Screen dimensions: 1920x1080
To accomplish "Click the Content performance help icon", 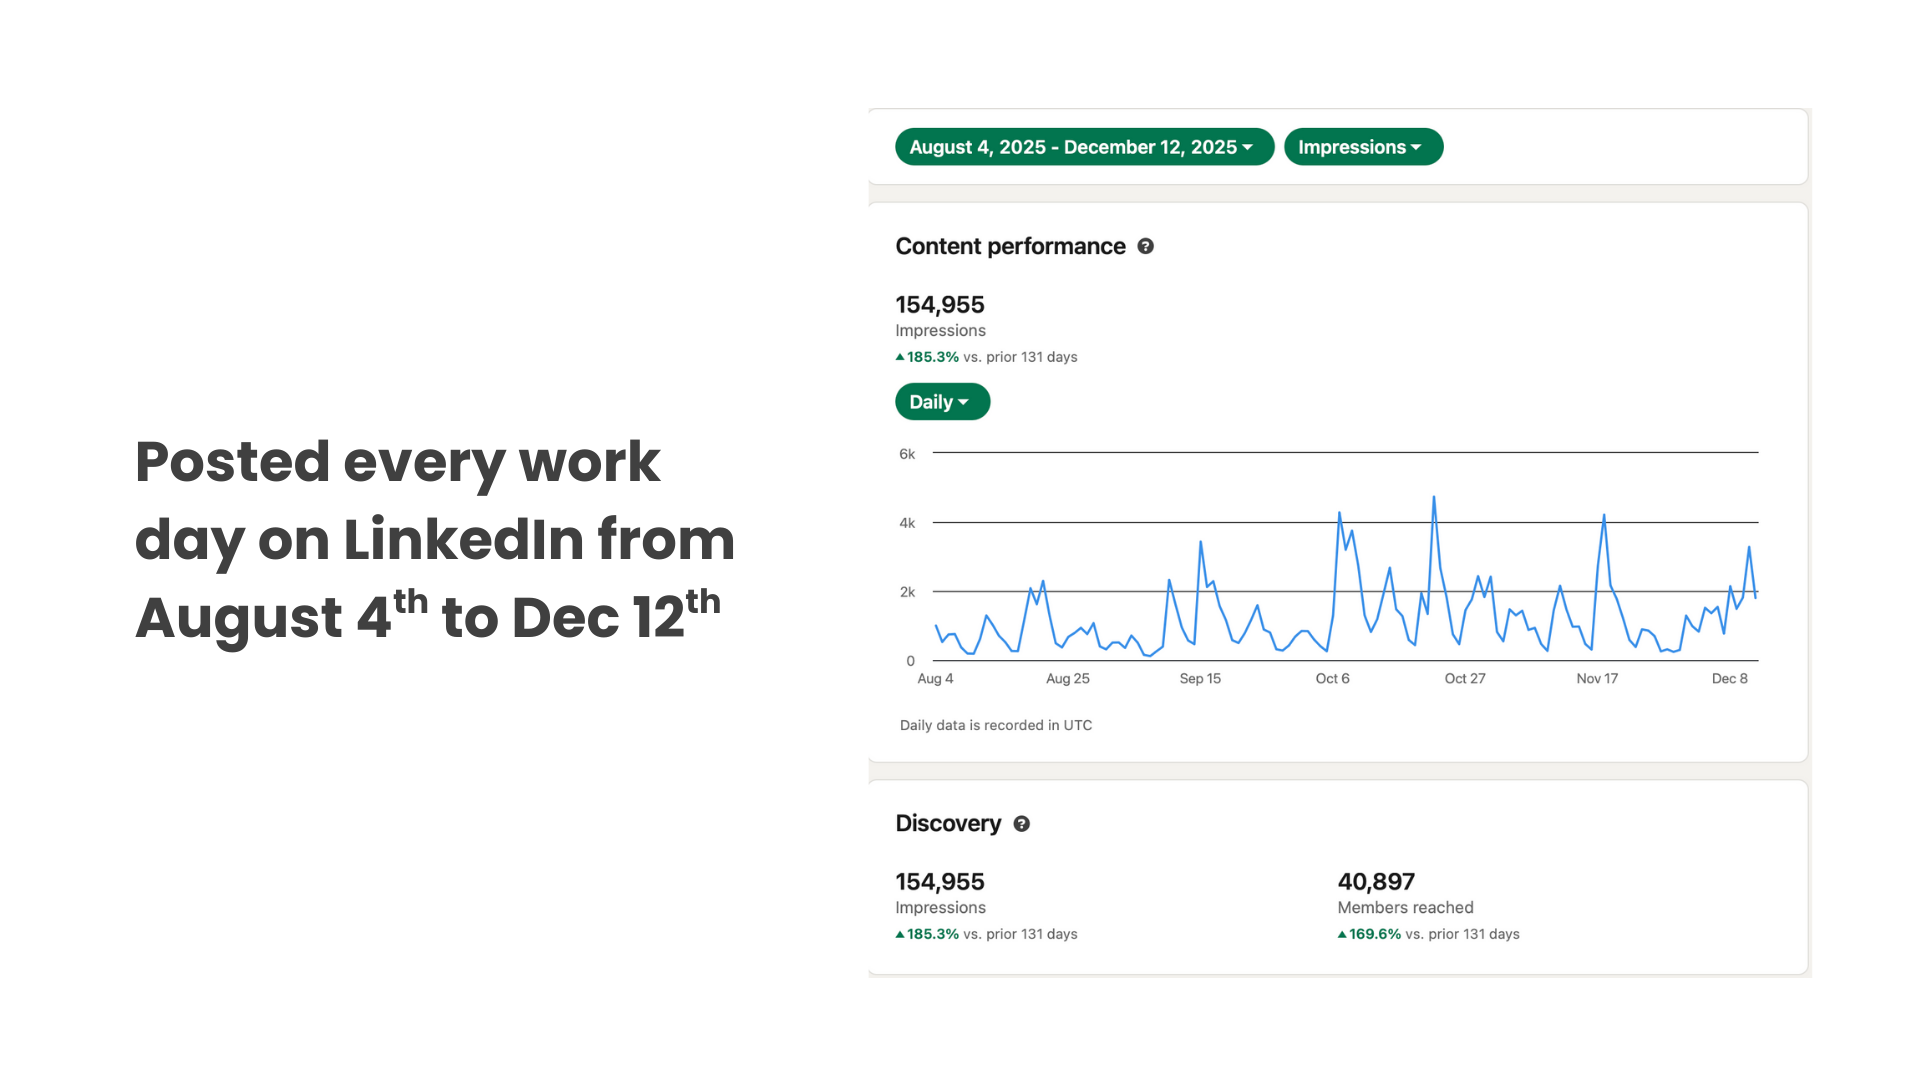I will (1146, 246).
